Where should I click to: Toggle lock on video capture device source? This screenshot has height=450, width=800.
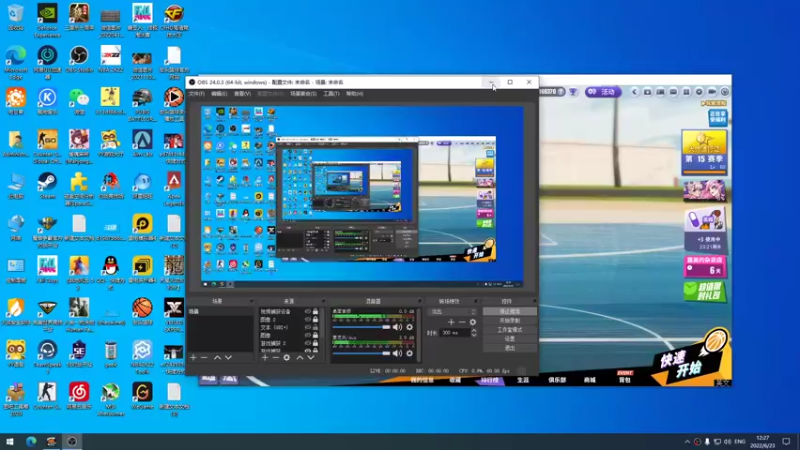[x=315, y=311]
